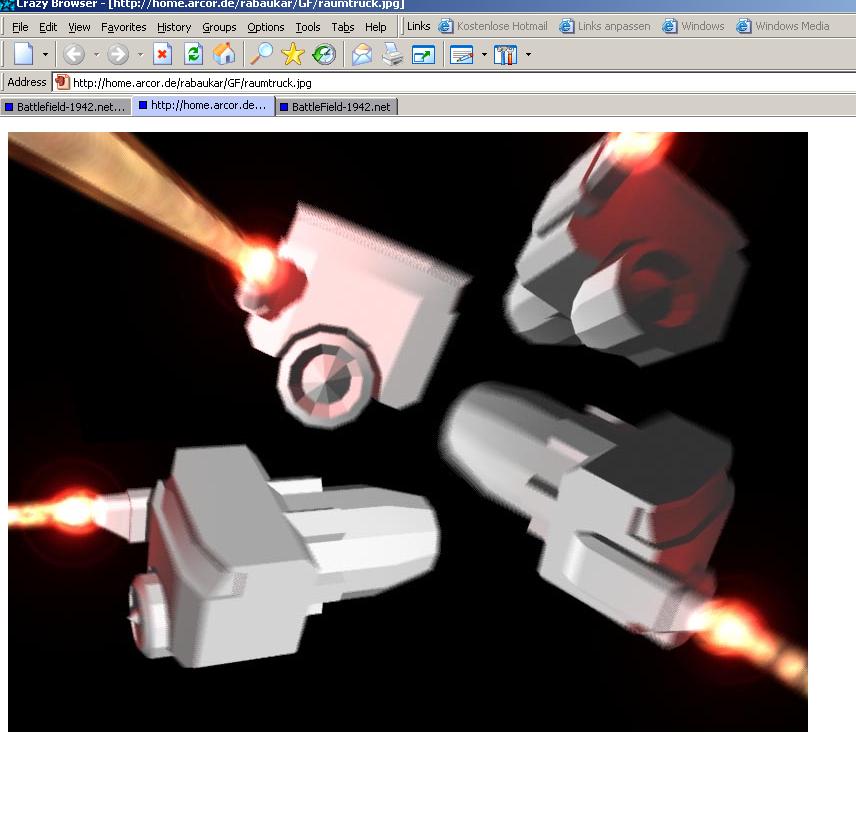Click the Tools toolbar icon
Viewport: 856px width, 834px height.
tap(506, 54)
